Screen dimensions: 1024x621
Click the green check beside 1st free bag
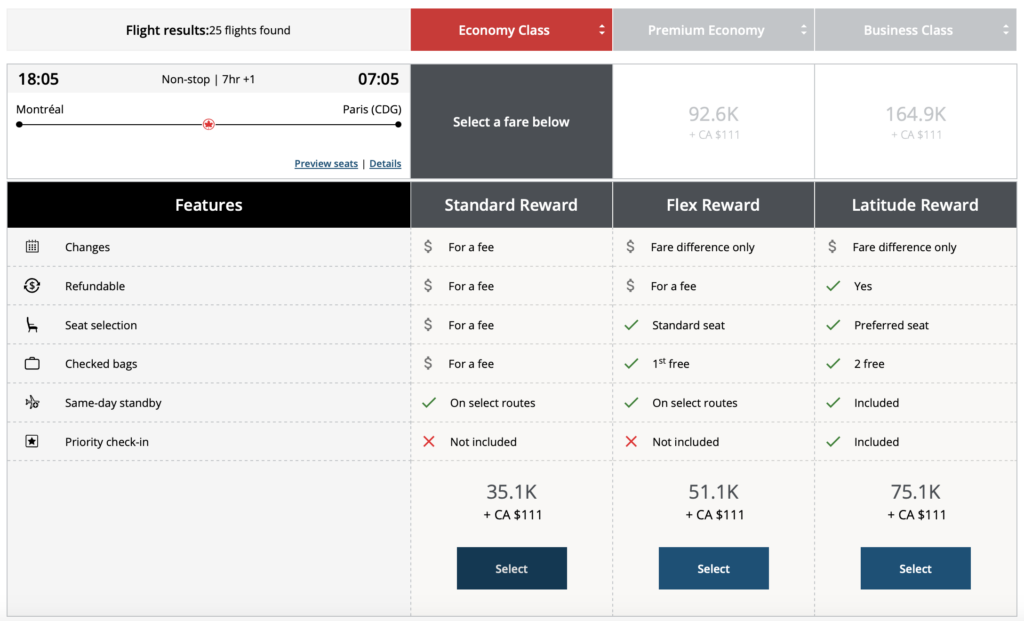[x=633, y=364]
